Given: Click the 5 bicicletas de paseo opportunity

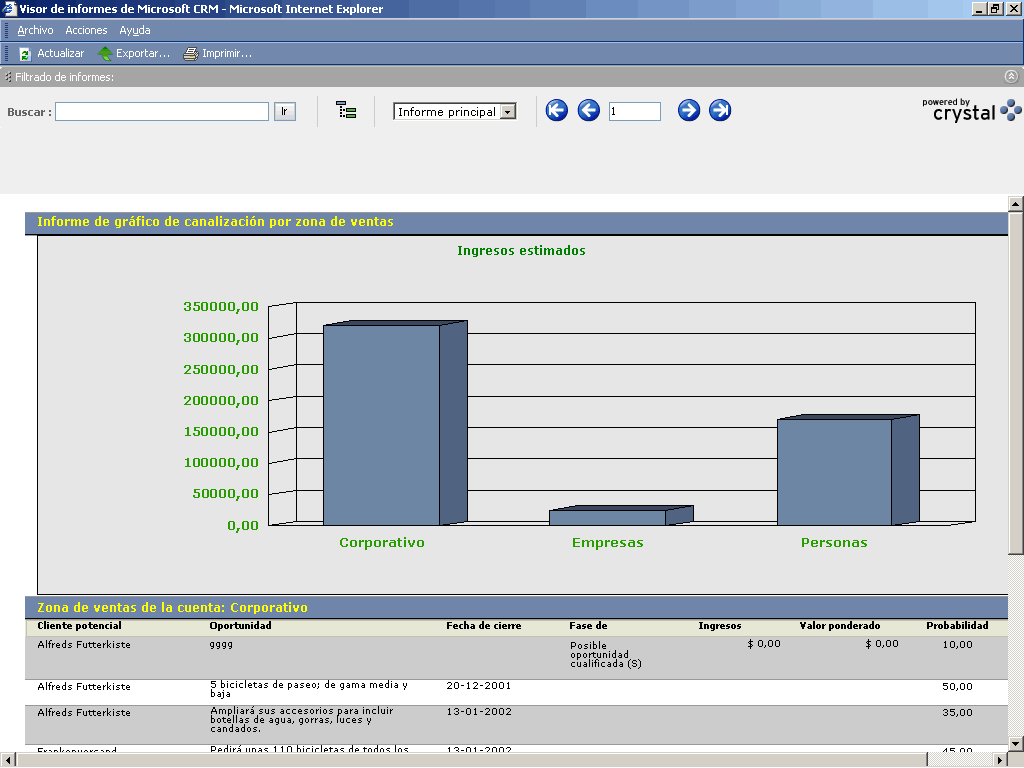Looking at the screenshot, I should [309, 689].
